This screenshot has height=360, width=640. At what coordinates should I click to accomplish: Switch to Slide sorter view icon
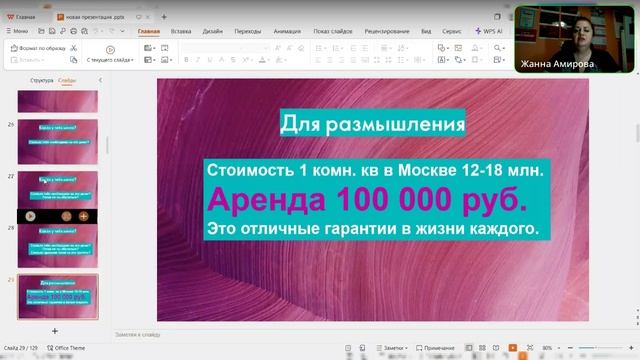482,348
